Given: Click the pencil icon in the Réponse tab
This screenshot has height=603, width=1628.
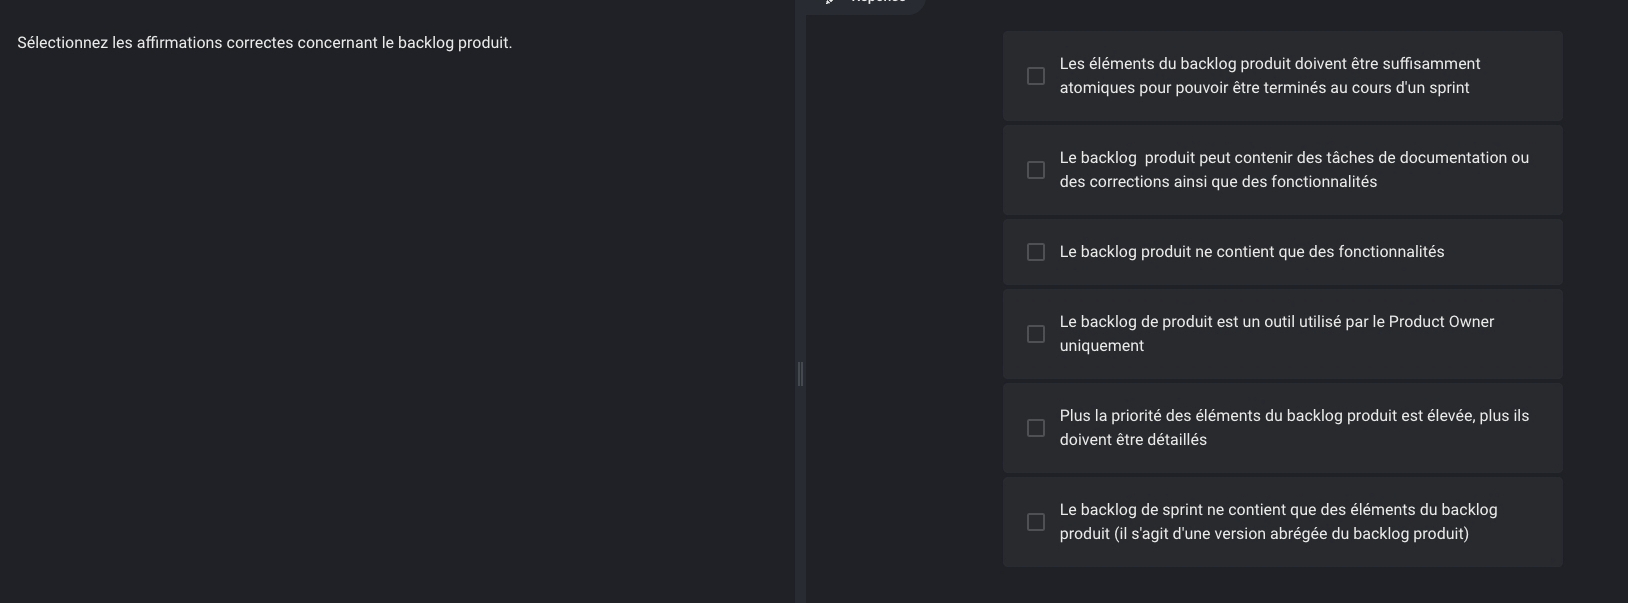Looking at the screenshot, I should tap(830, 2).
